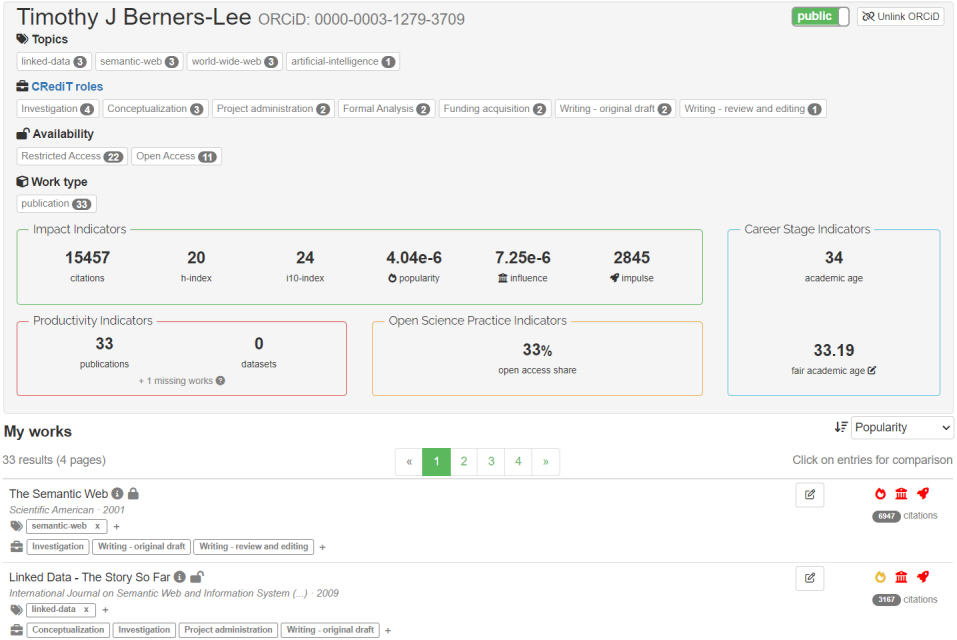Click the popularity impact indicator label

coord(414,278)
